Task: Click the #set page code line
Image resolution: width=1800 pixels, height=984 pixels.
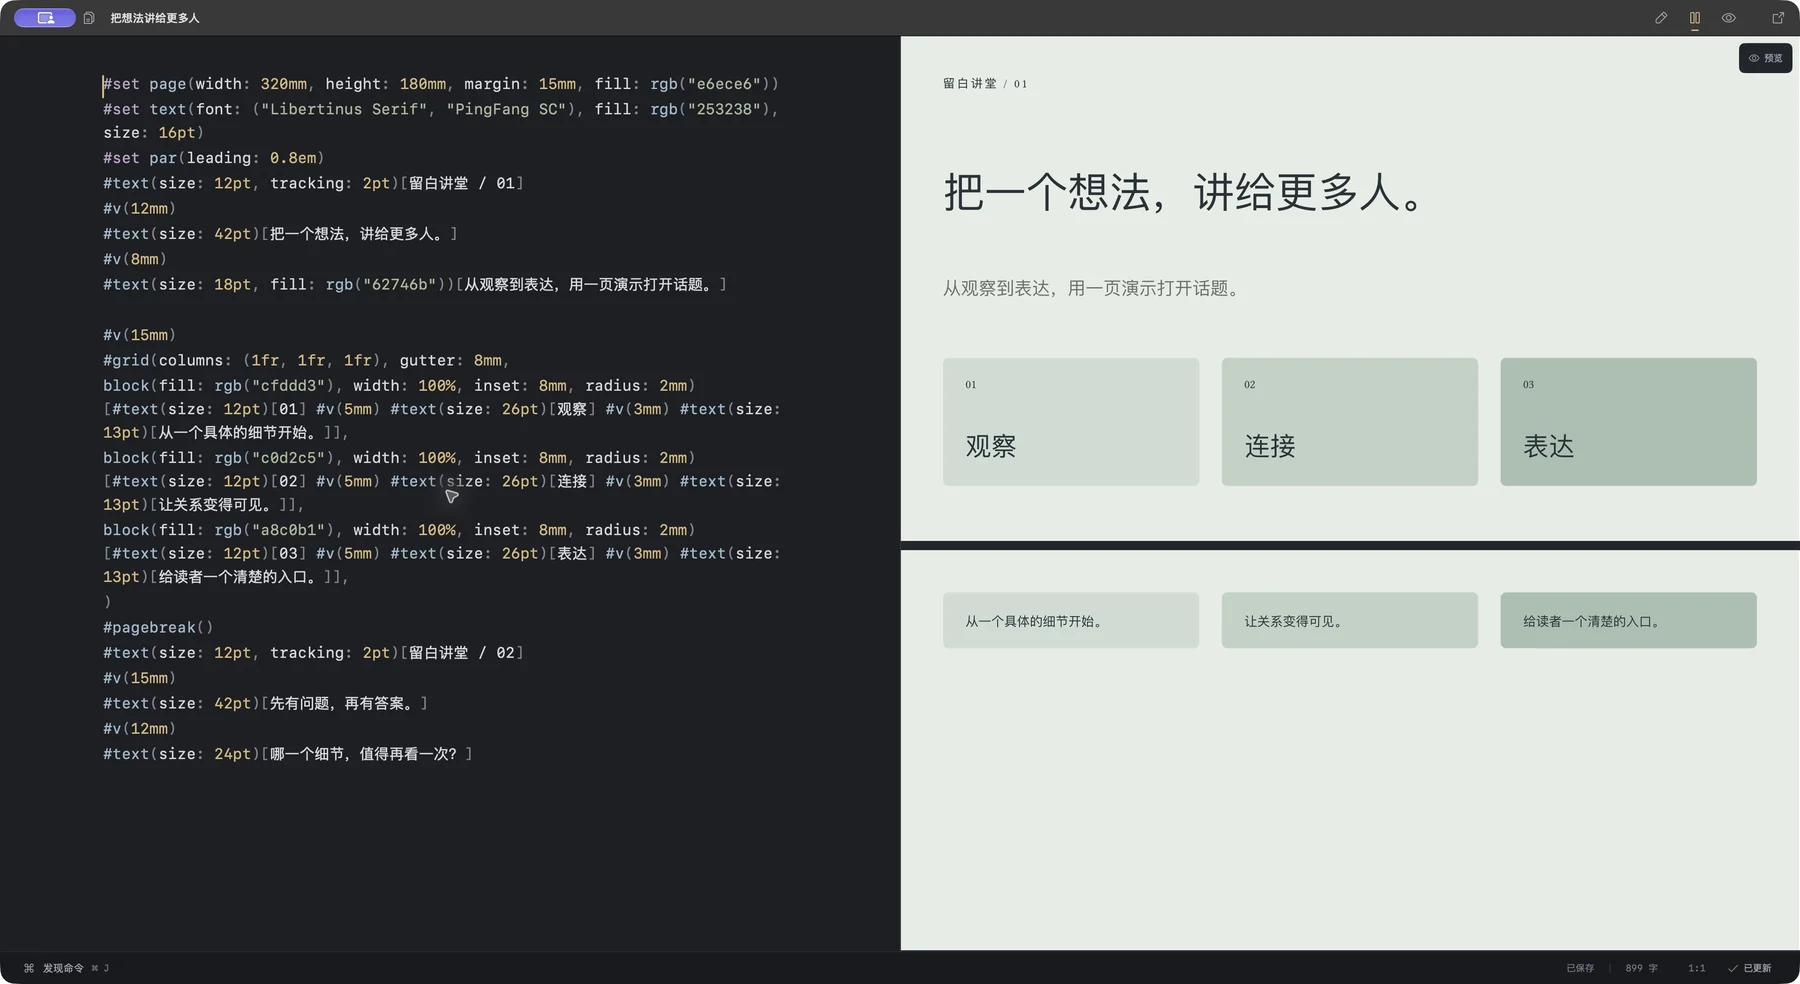Action: 441,84
